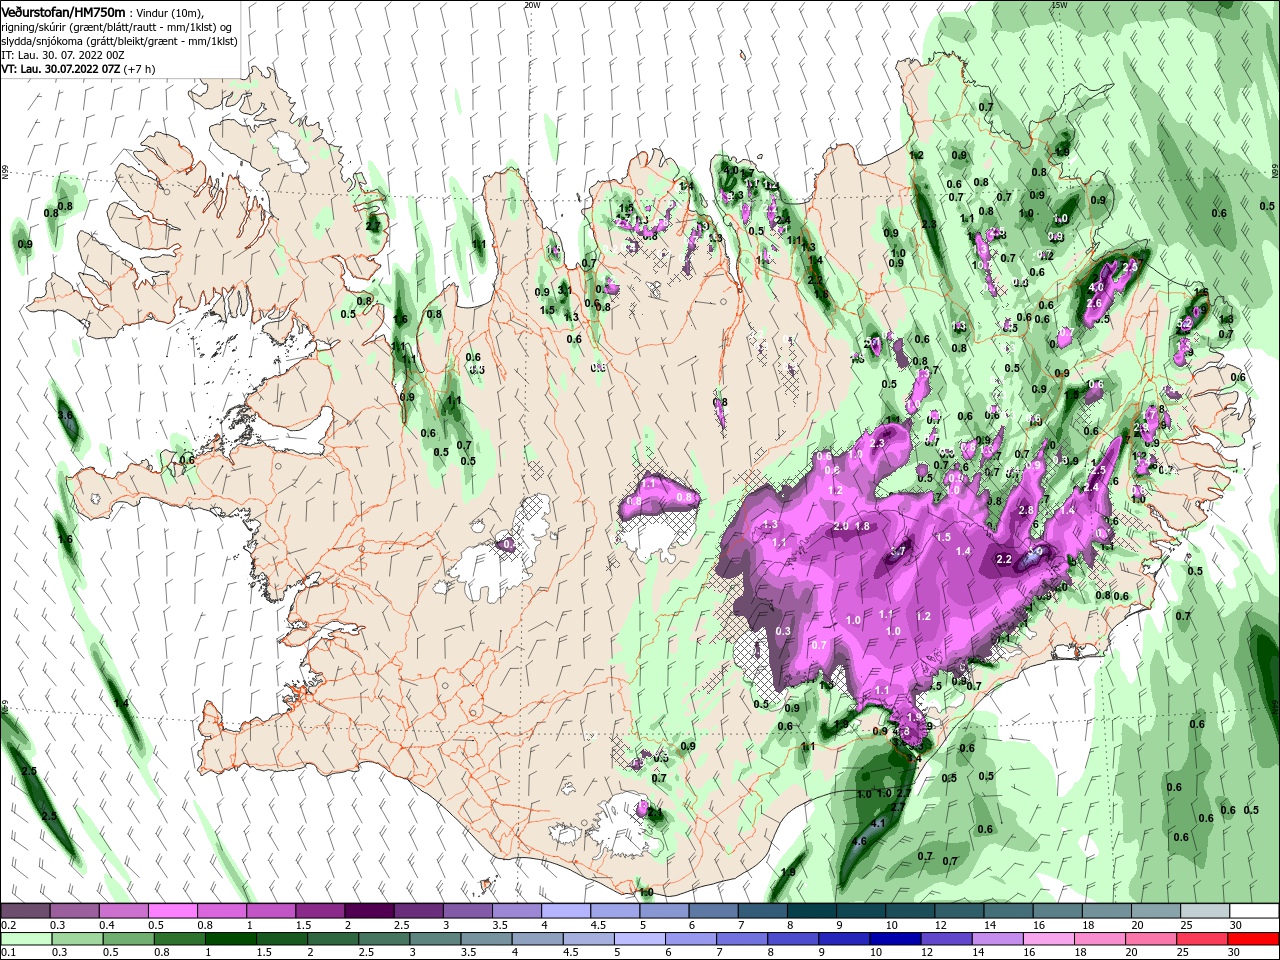Click the 15W longitude label
1280x960 pixels.
pos(1059,5)
